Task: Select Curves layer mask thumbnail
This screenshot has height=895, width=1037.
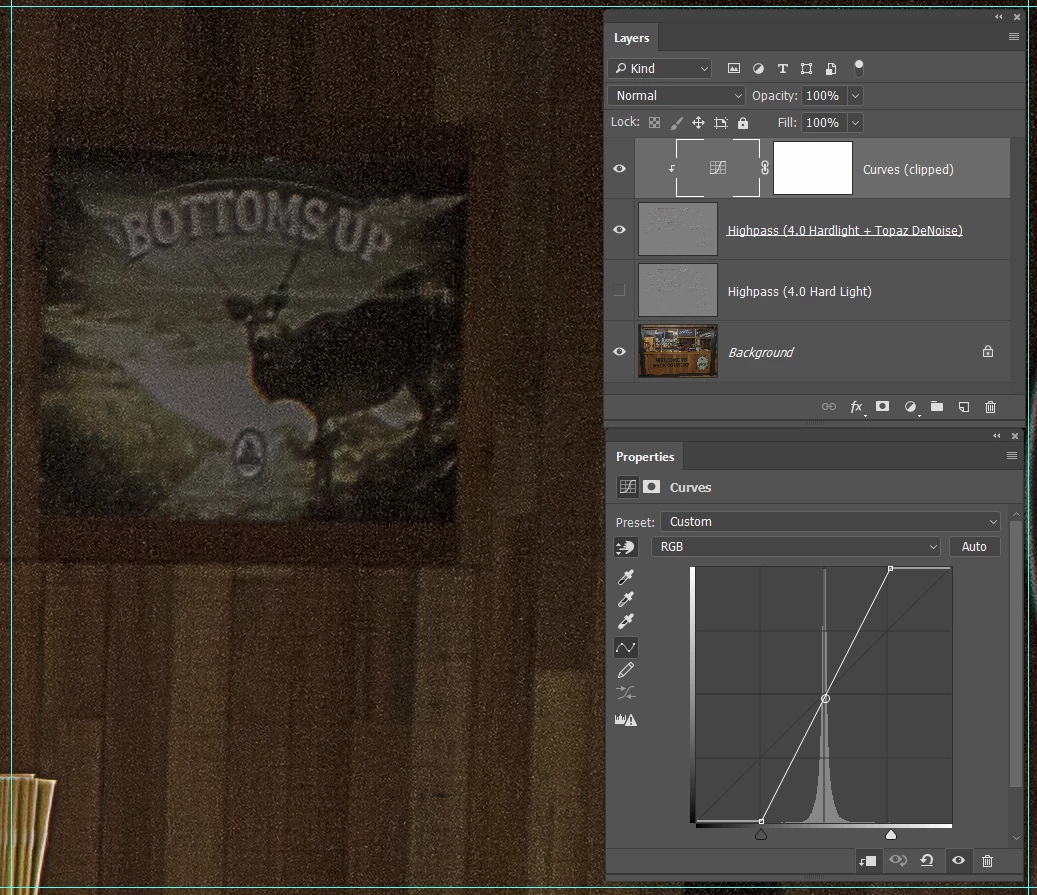Action: [x=813, y=168]
